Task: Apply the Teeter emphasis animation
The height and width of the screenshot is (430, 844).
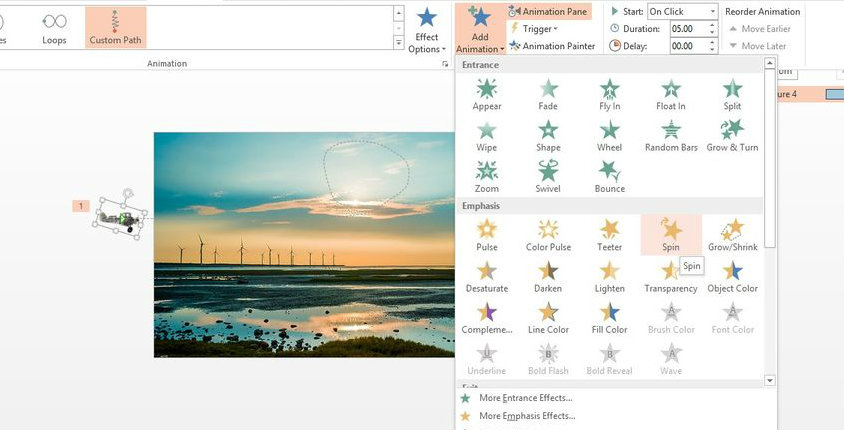Action: [609, 235]
